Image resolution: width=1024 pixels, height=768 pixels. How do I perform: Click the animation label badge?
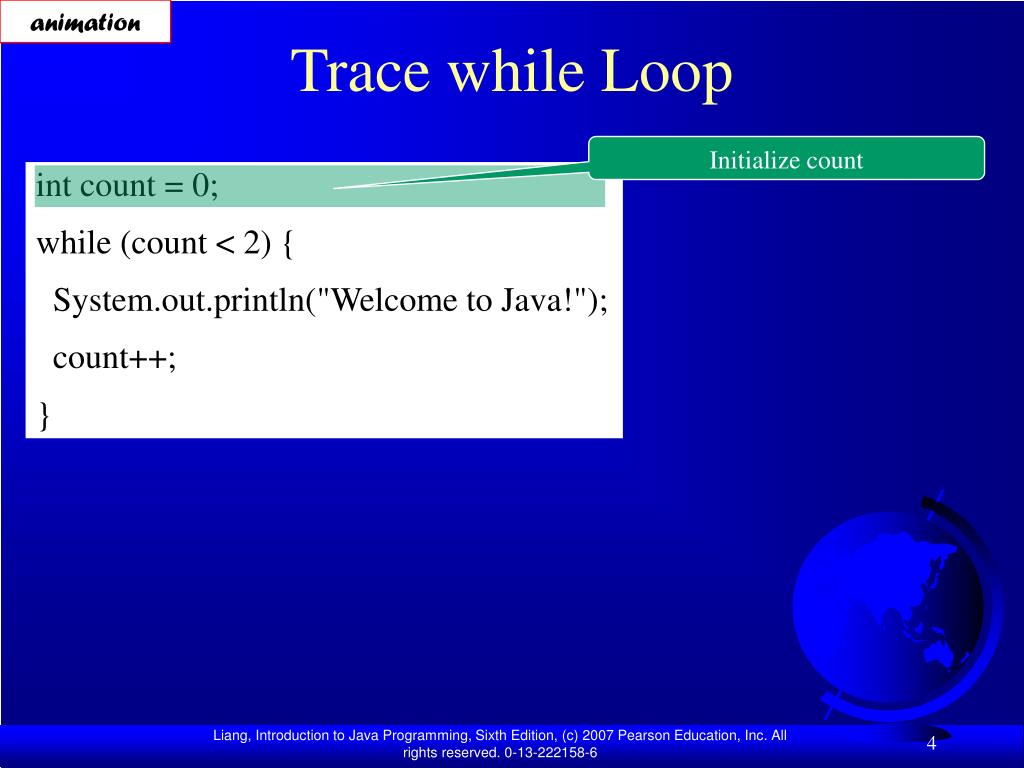[85, 23]
